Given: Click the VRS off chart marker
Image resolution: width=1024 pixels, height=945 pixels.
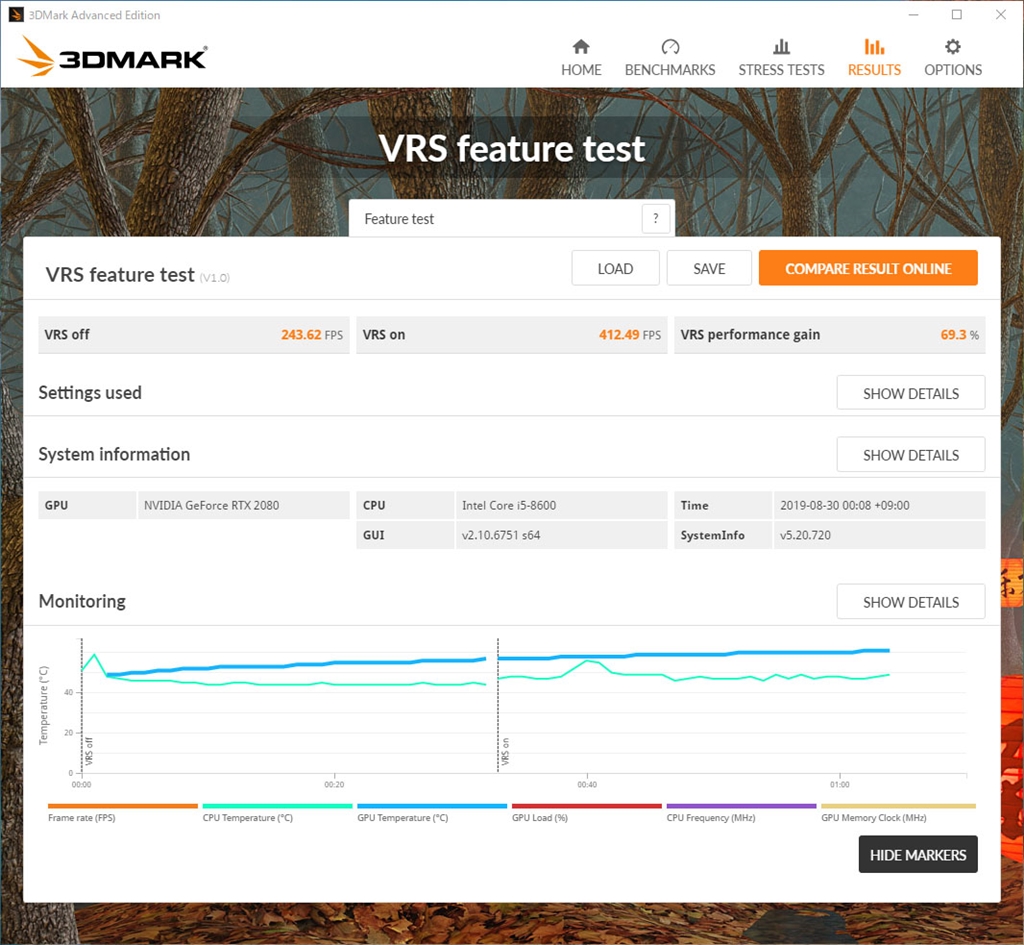Looking at the screenshot, I should 88,751.
